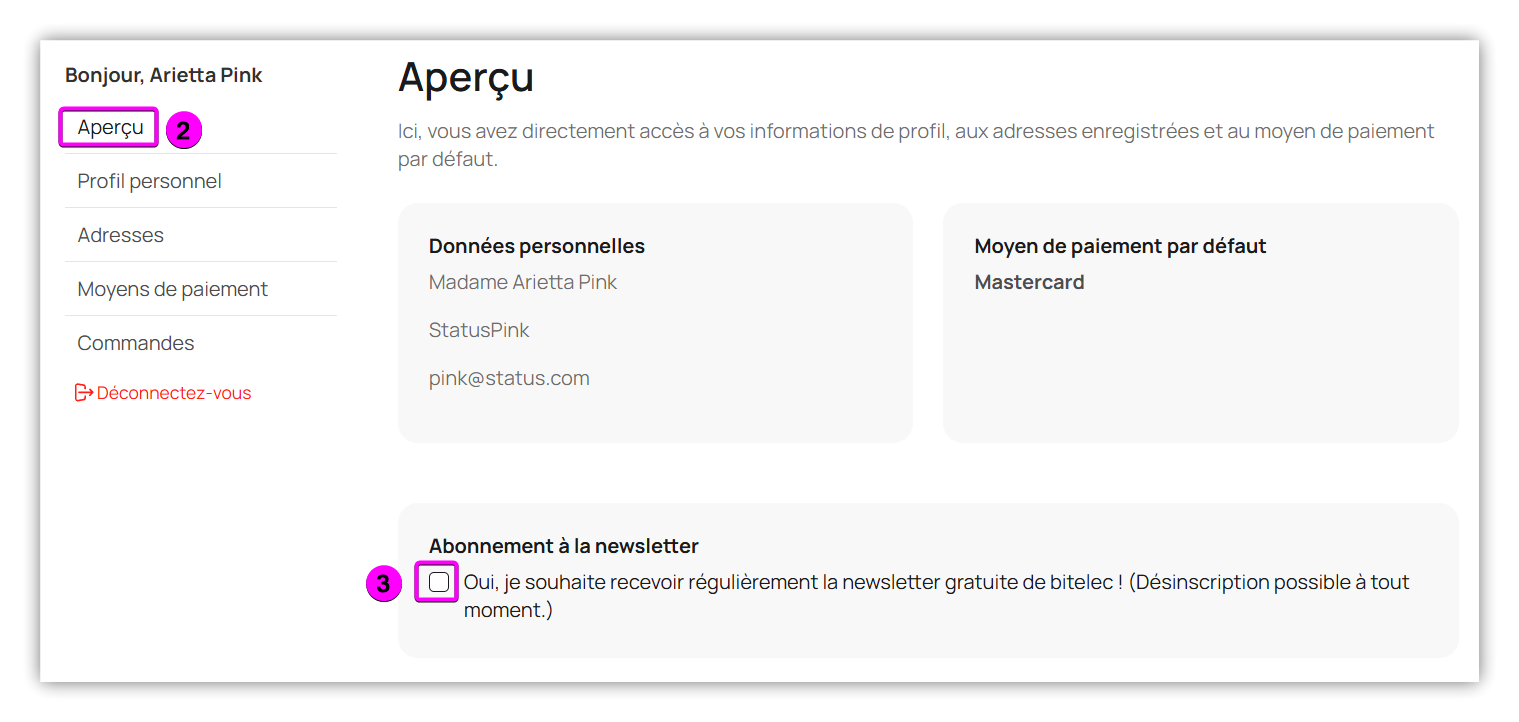Open Moyens de paiement in sidebar
The image size is (1519, 722).
click(172, 289)
